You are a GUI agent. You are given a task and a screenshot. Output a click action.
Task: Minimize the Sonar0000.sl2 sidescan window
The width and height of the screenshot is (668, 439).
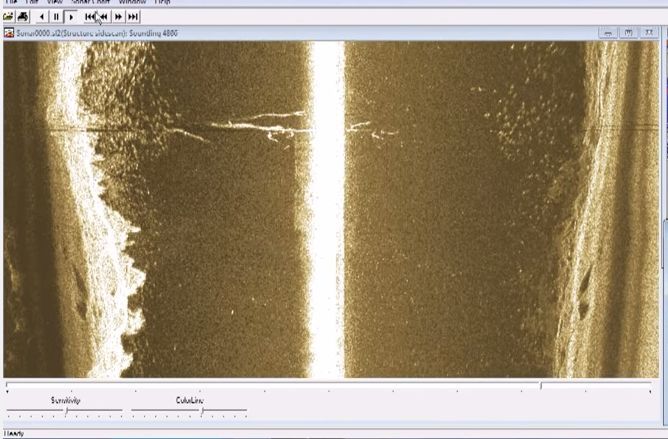(x=608, y=33)
